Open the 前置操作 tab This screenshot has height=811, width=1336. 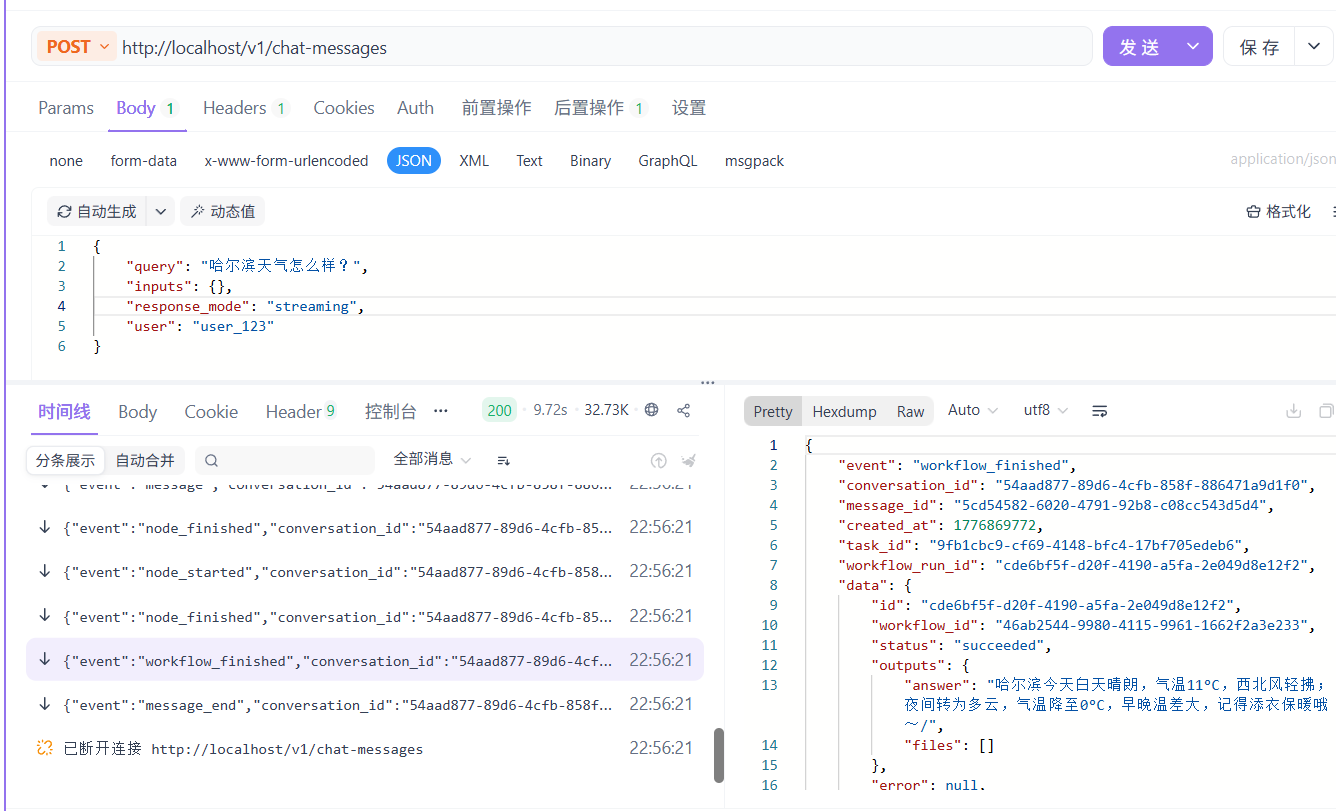click(496, 108)
